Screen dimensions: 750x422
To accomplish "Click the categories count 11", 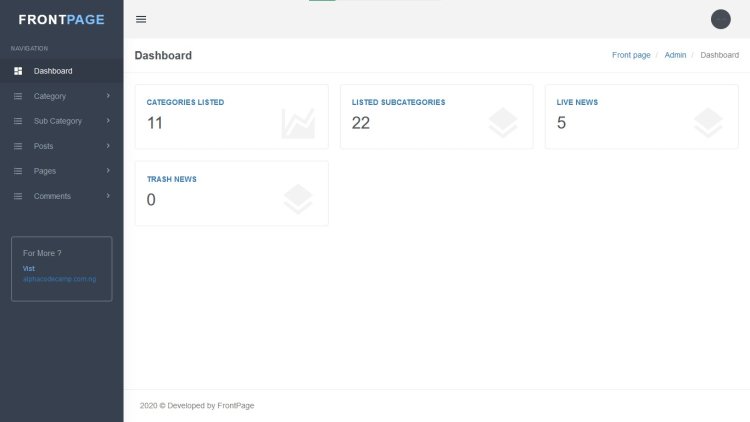I will point(154,123).
